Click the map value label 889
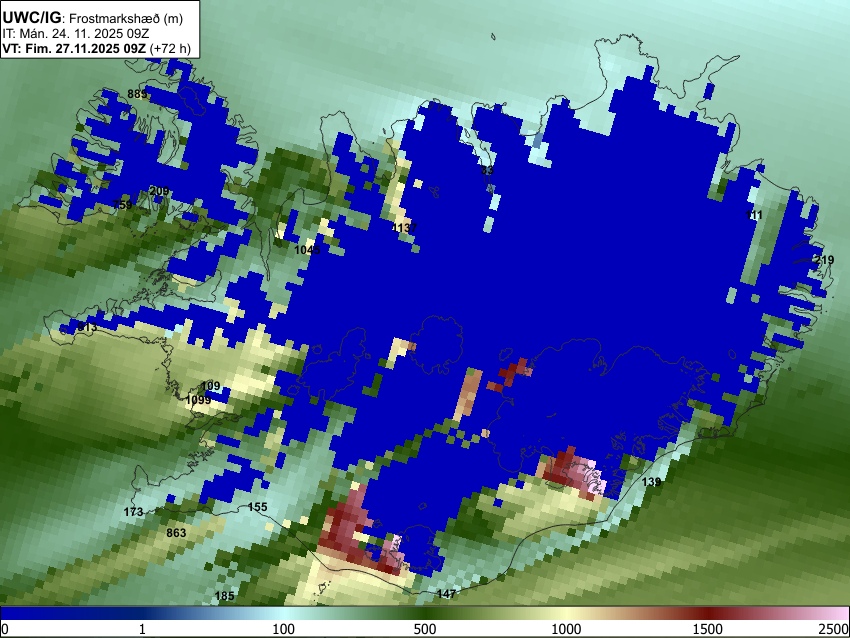Viewport: 850px width, 638px height. (137, 94)
